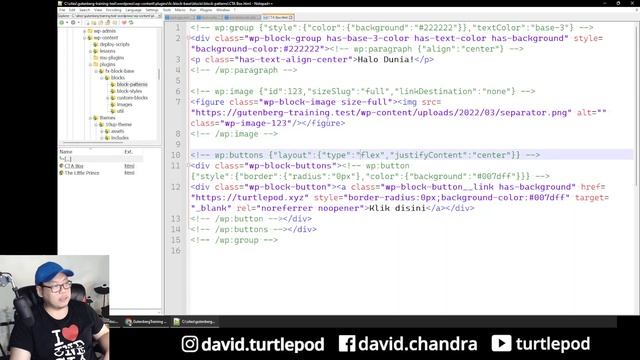
Task: Click the 'Klik disini' text in line 12
Action: click(397, 208)
